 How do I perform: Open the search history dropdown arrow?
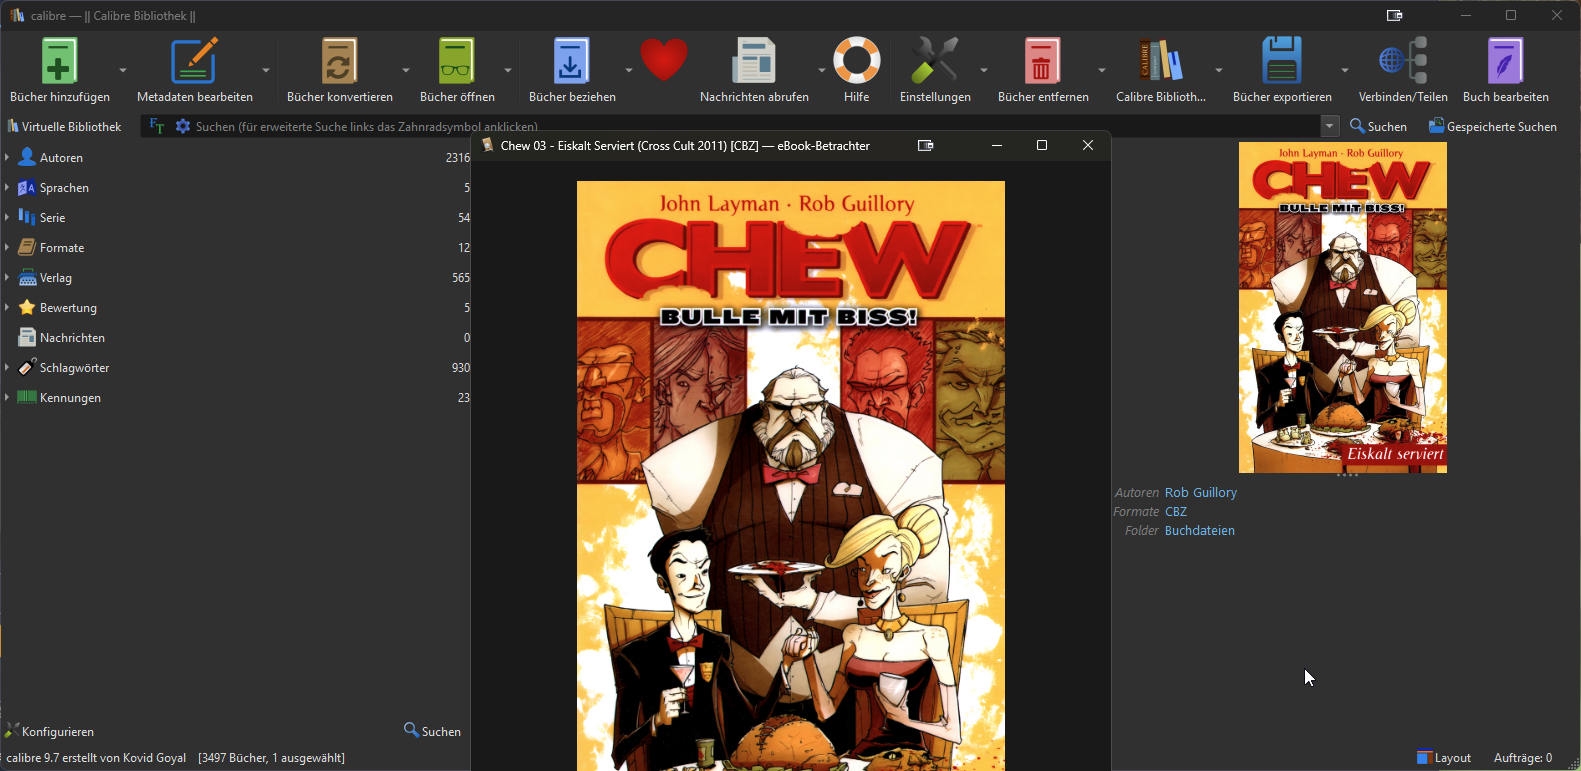click(x=1330, y=126)
